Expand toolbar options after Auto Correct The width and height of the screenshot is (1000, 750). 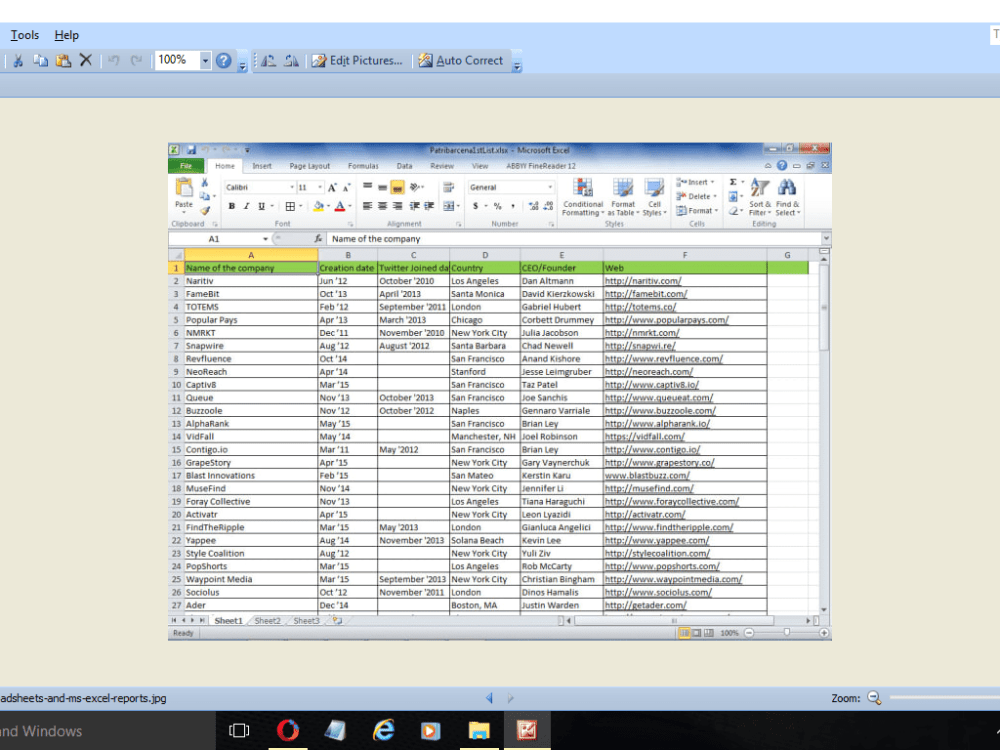coord(517,64)
